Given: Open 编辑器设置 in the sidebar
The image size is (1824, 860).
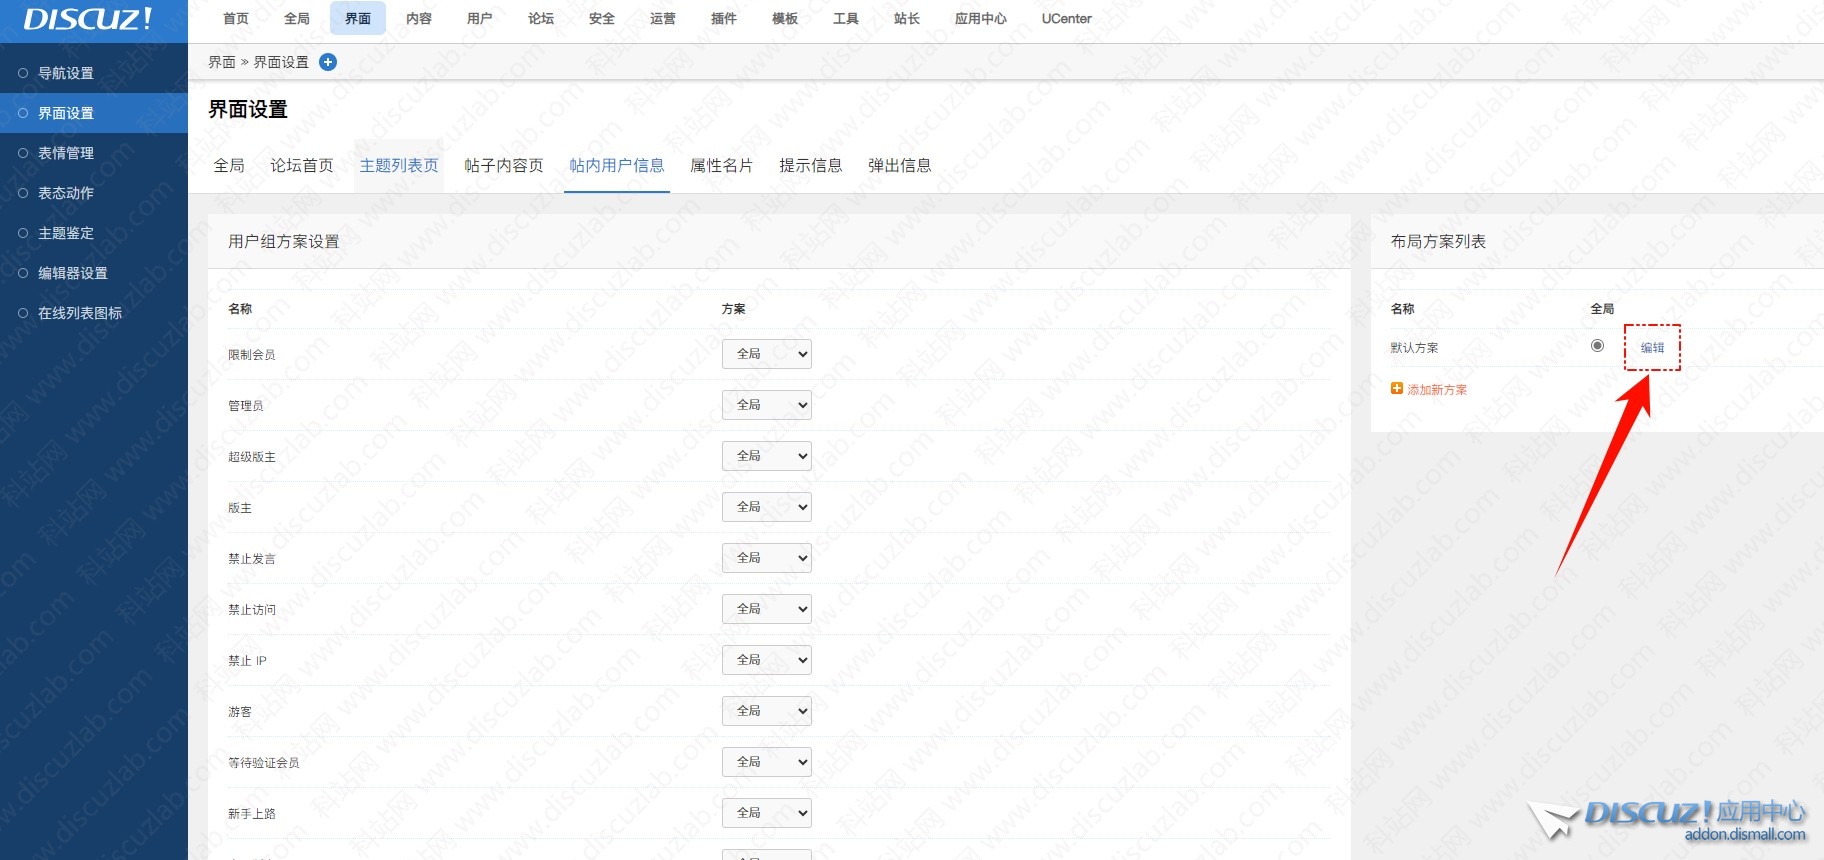Looking at the screenshot, I should (72, 273).
